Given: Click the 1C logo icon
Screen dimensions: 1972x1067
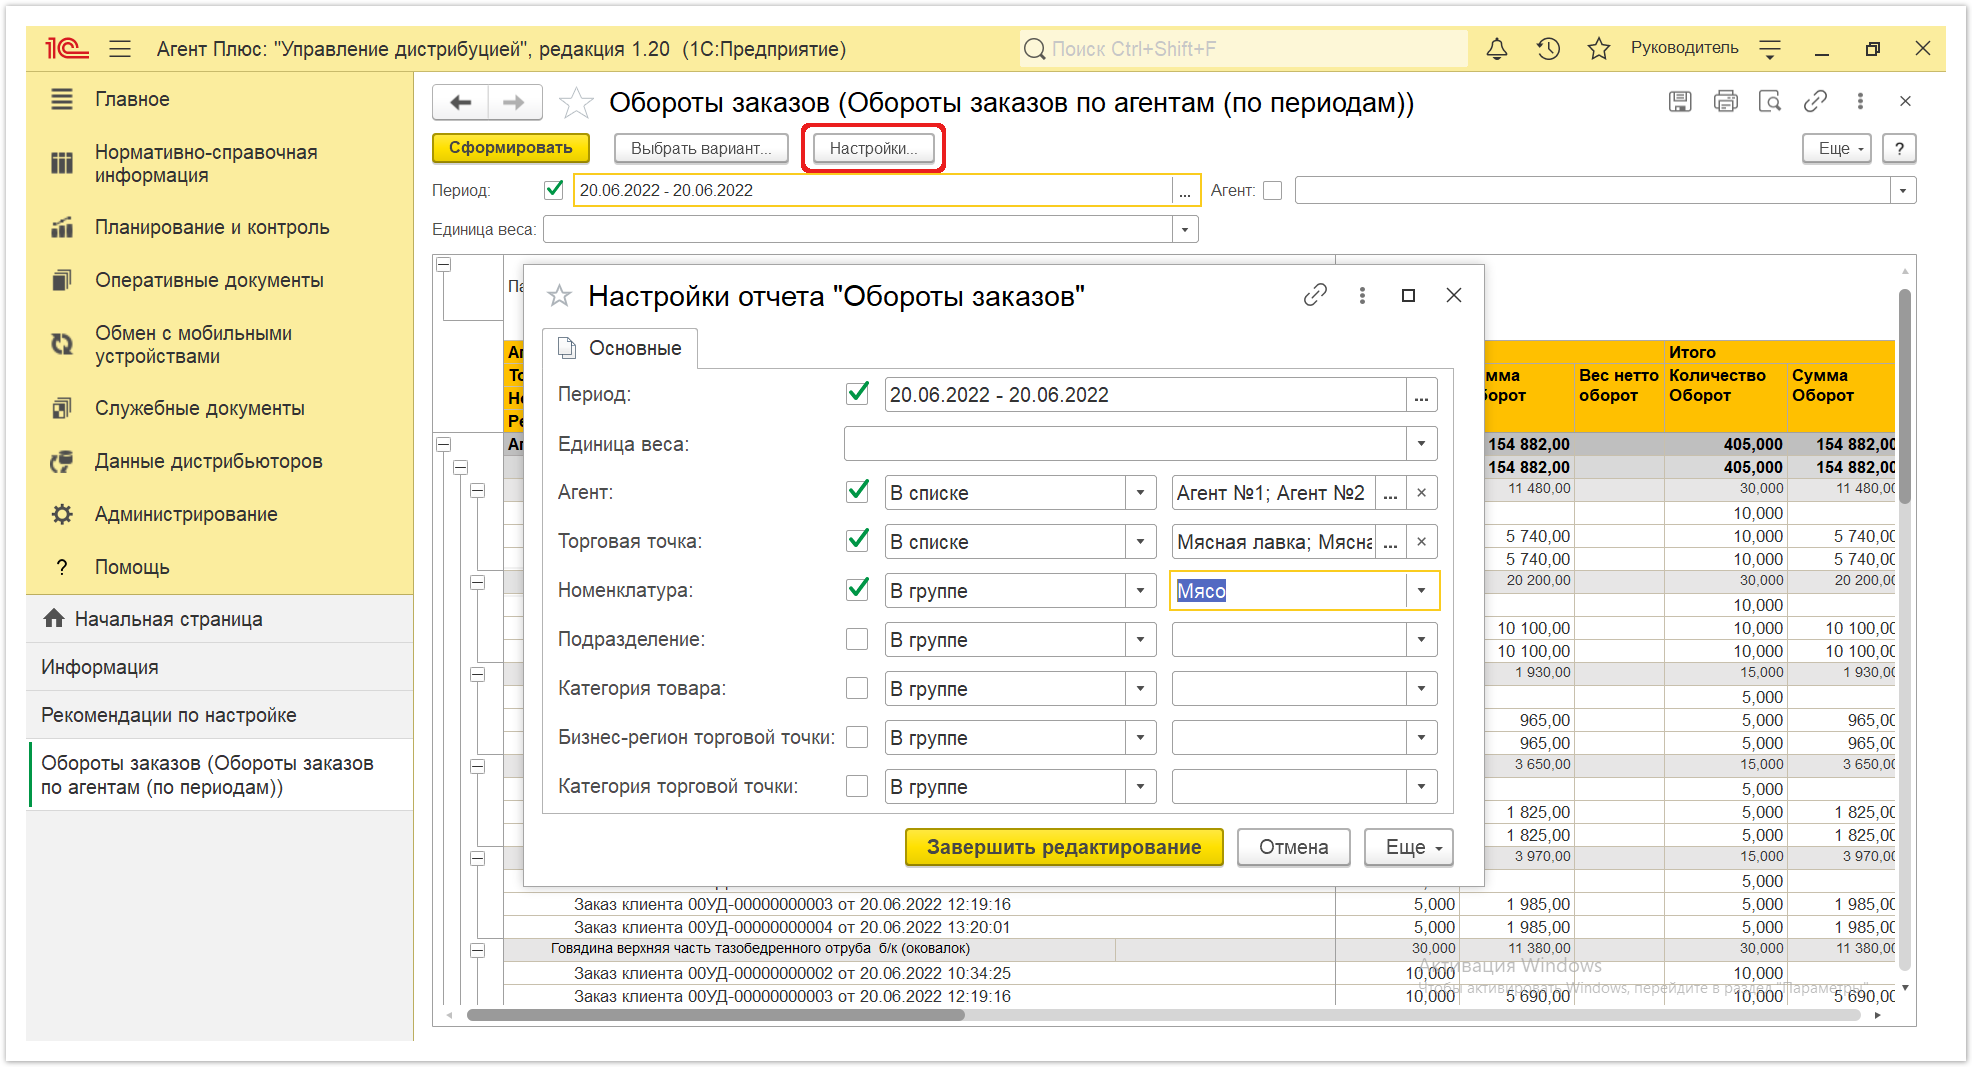Looking at the screenshot, I should [x=67, y=48].
